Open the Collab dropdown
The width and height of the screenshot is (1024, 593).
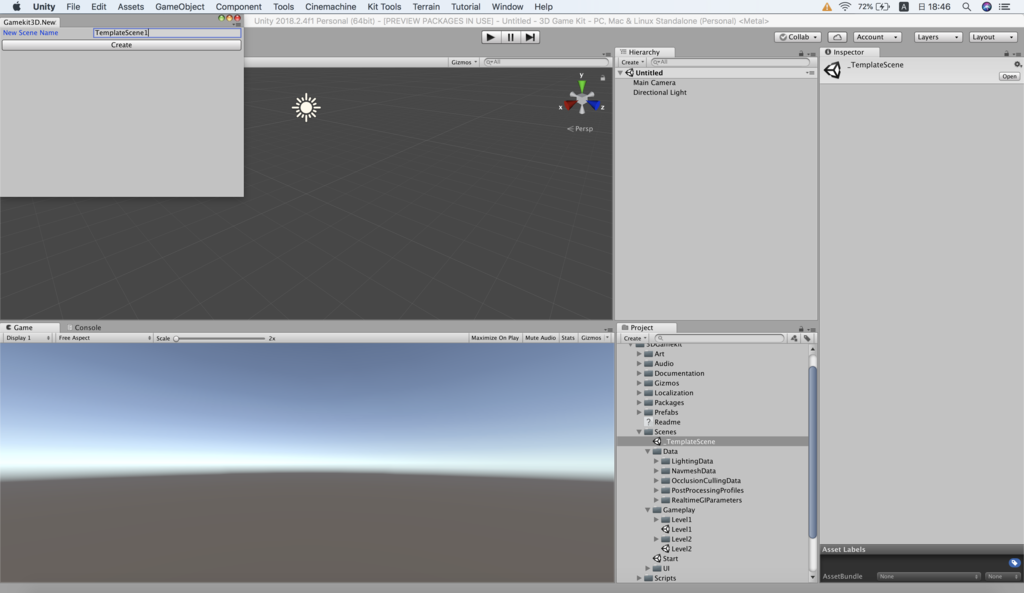click(798, 37)
